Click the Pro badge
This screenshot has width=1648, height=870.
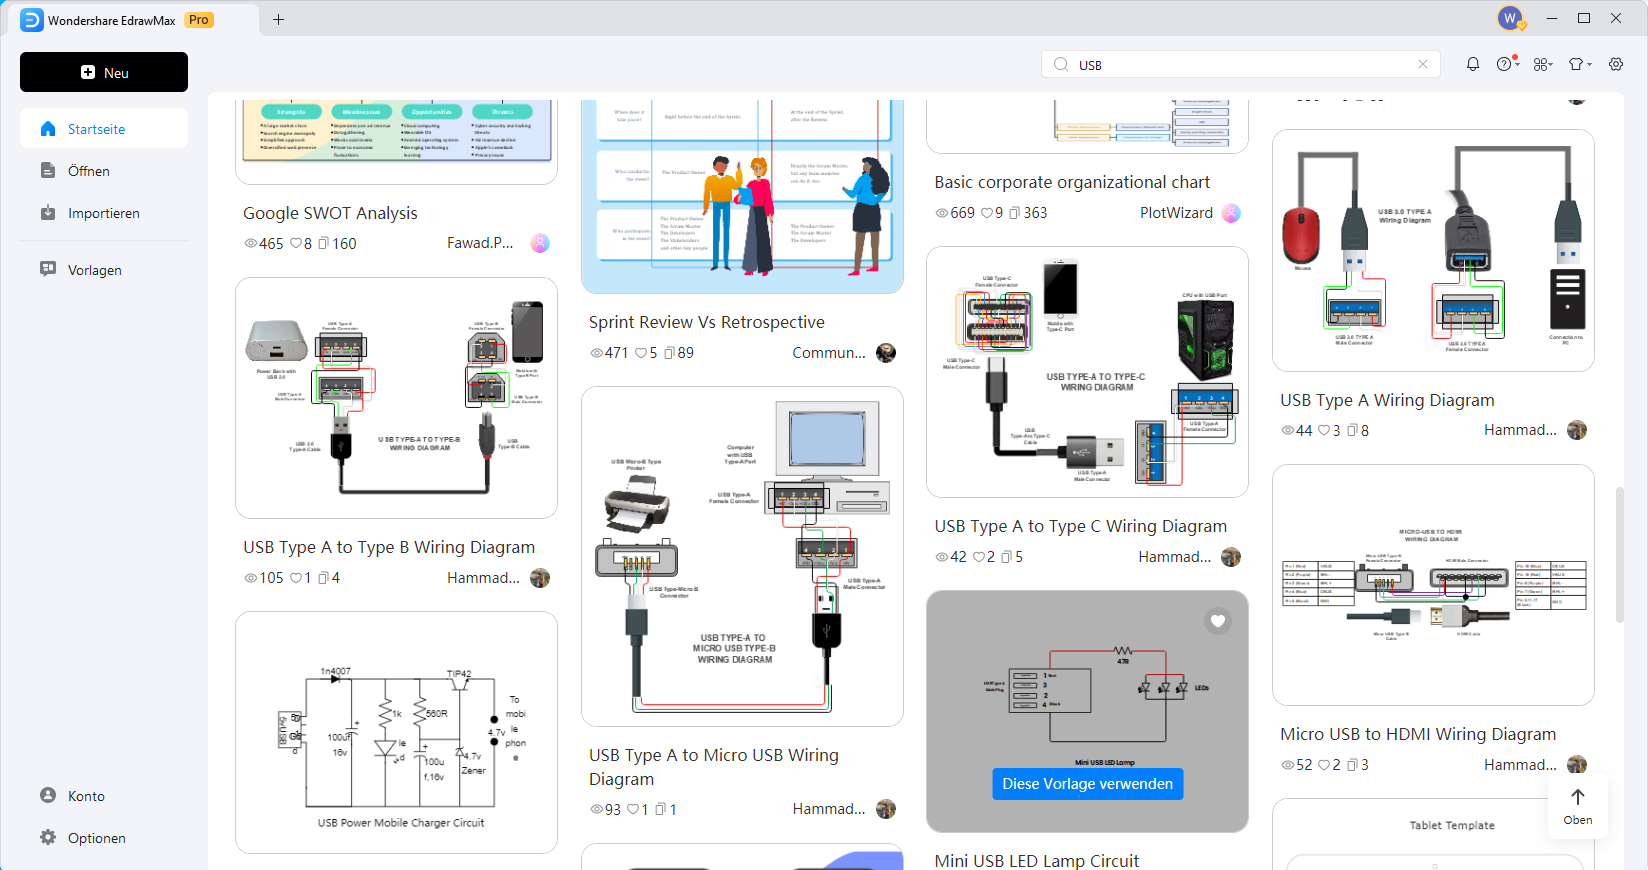tap(199, 20)
